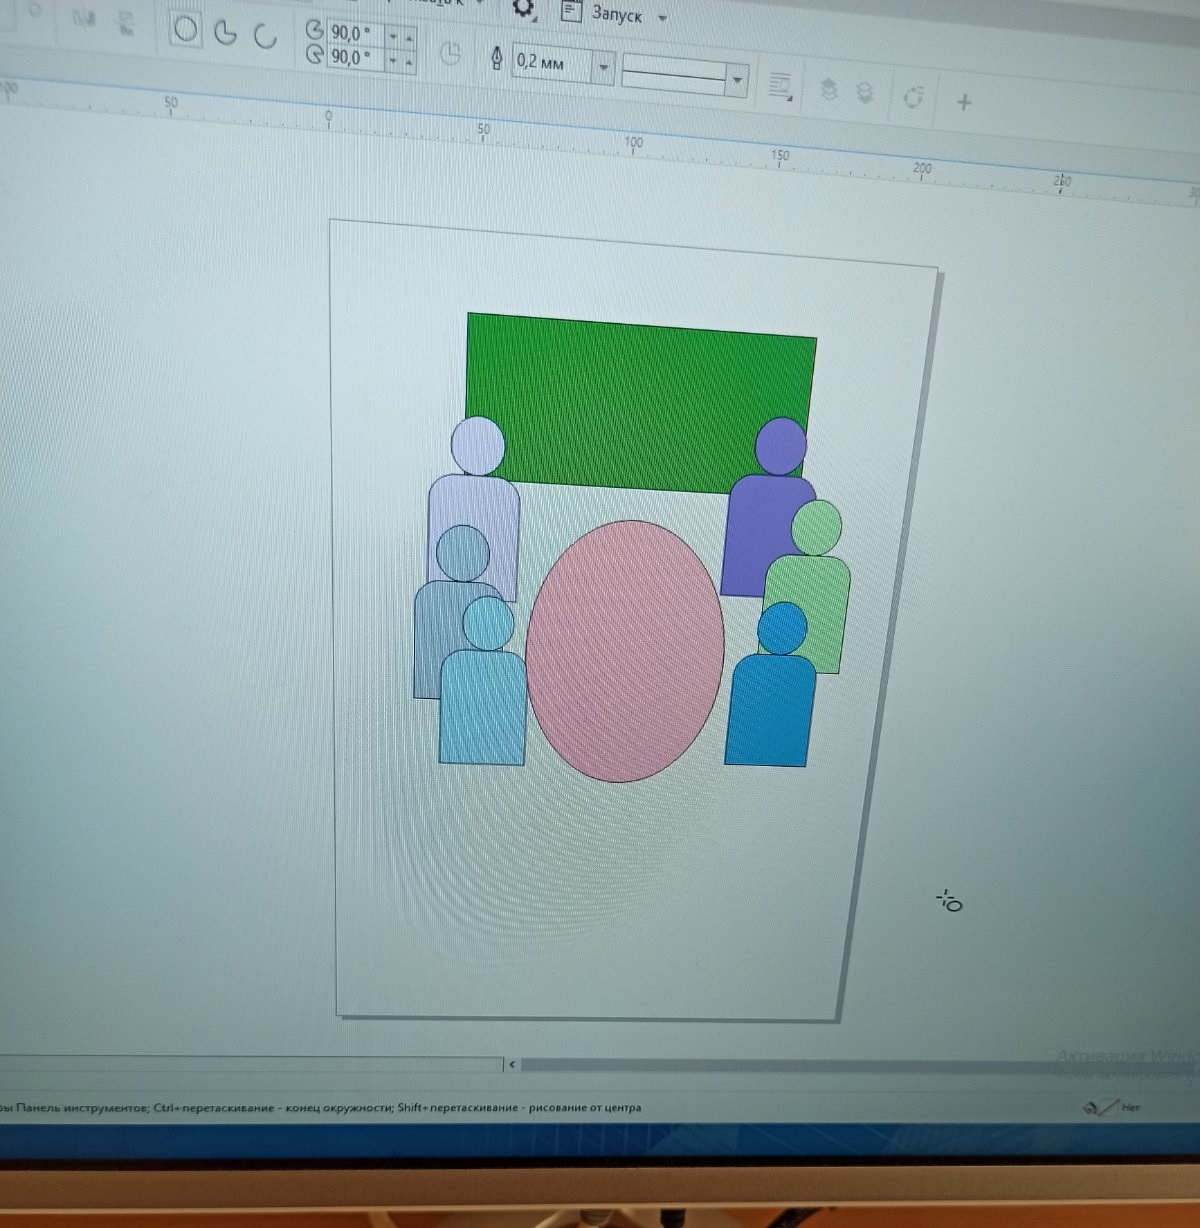Increase the start angle value

[x=409, y=36]
